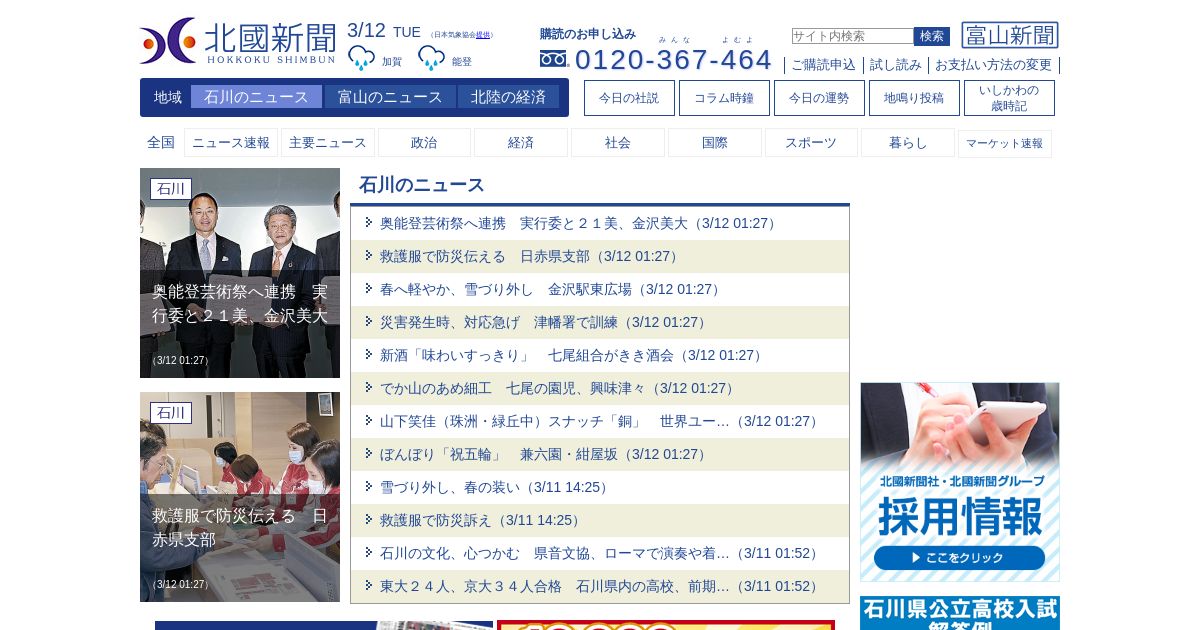The image size is (1200, 630).
Task: Open 今日の運勢 button
Action: pos(819,98)
